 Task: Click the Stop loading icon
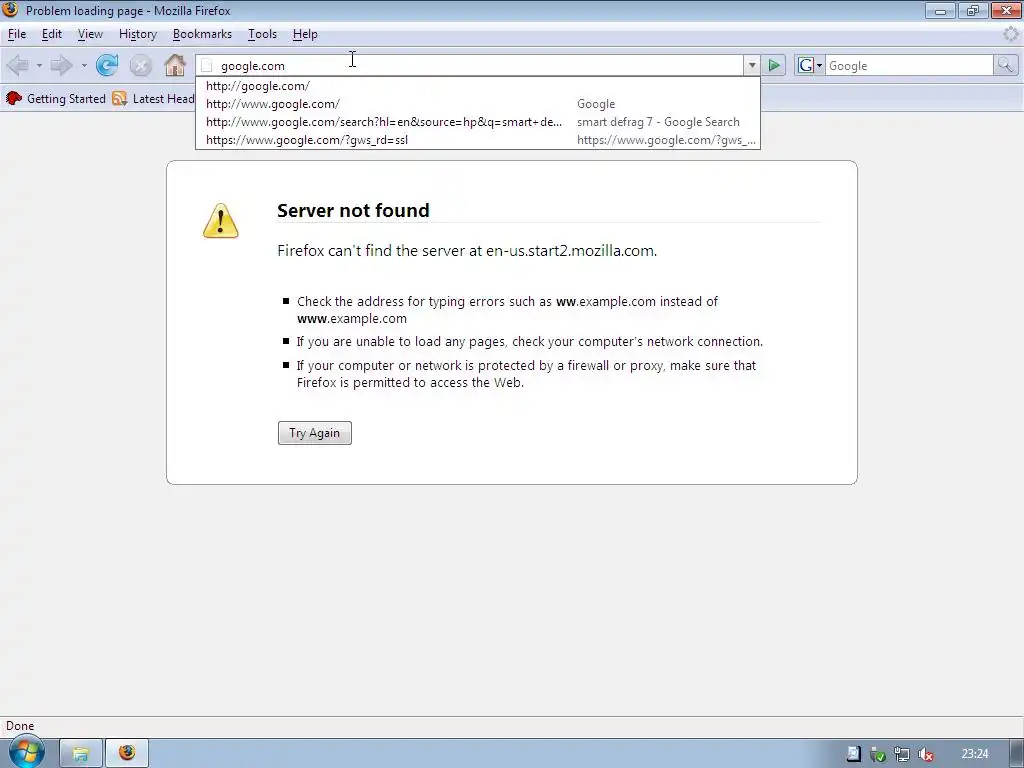click(140, 65)
